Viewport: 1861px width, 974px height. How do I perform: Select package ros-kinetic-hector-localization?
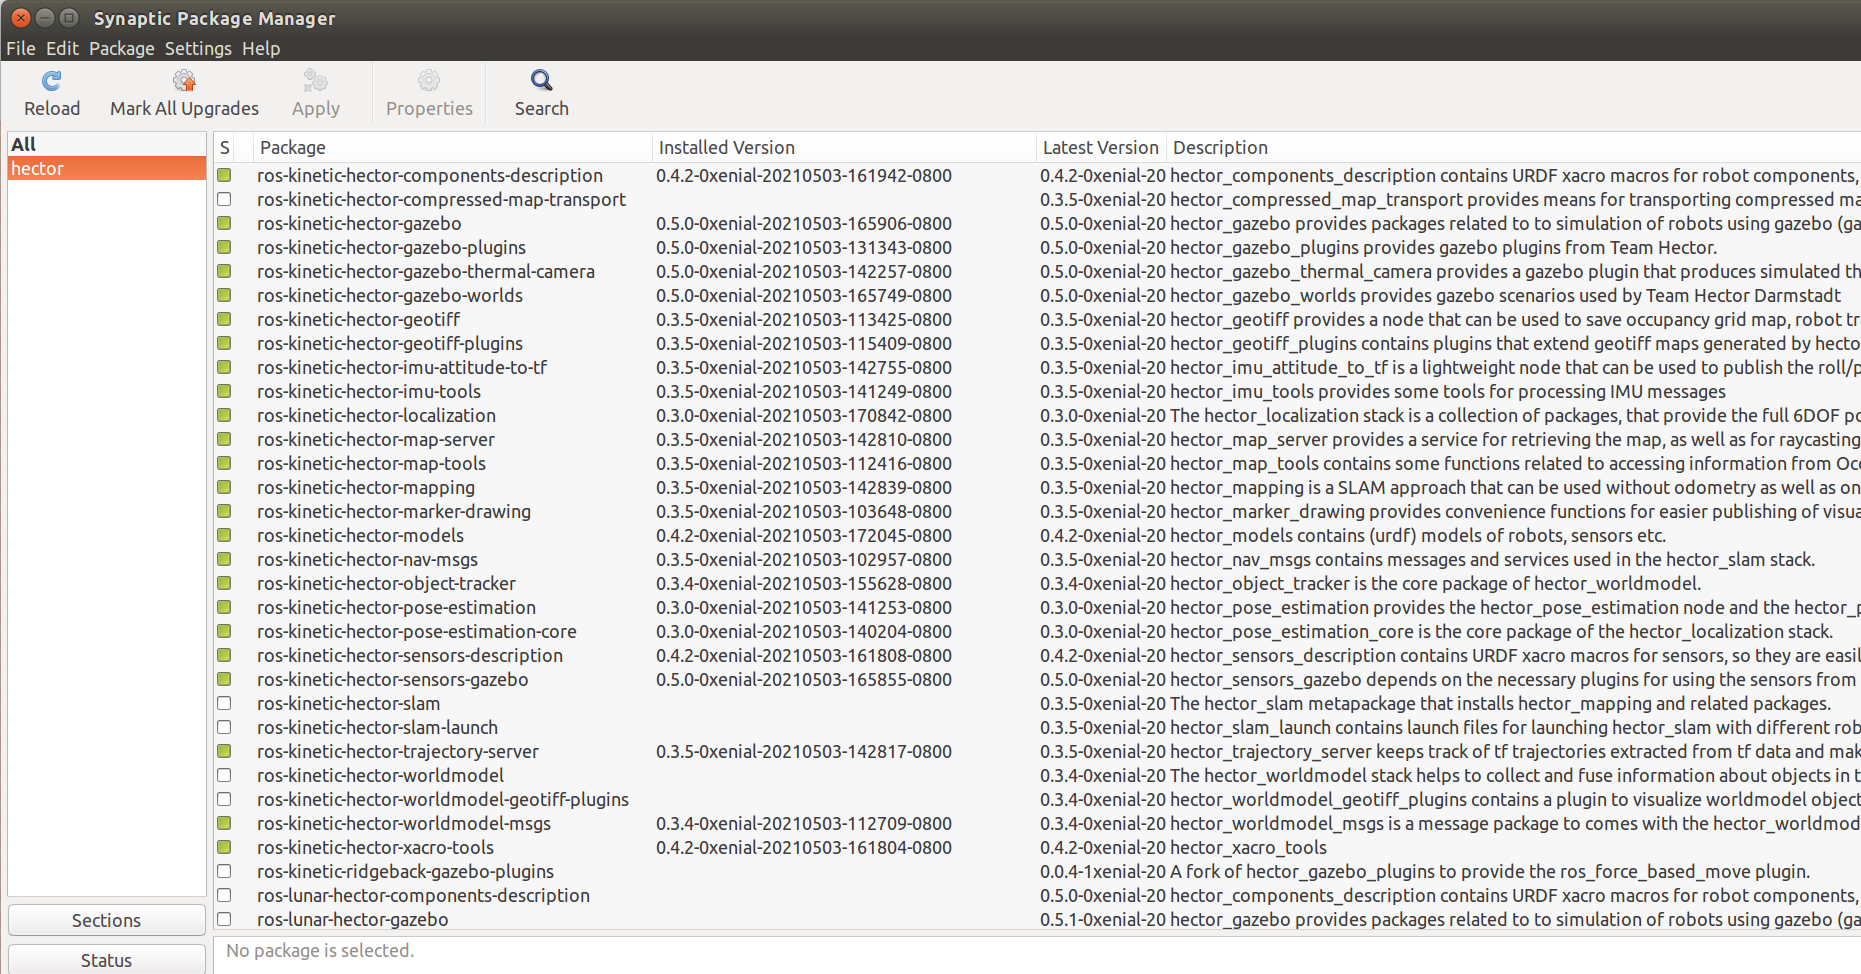coord(376,415)
